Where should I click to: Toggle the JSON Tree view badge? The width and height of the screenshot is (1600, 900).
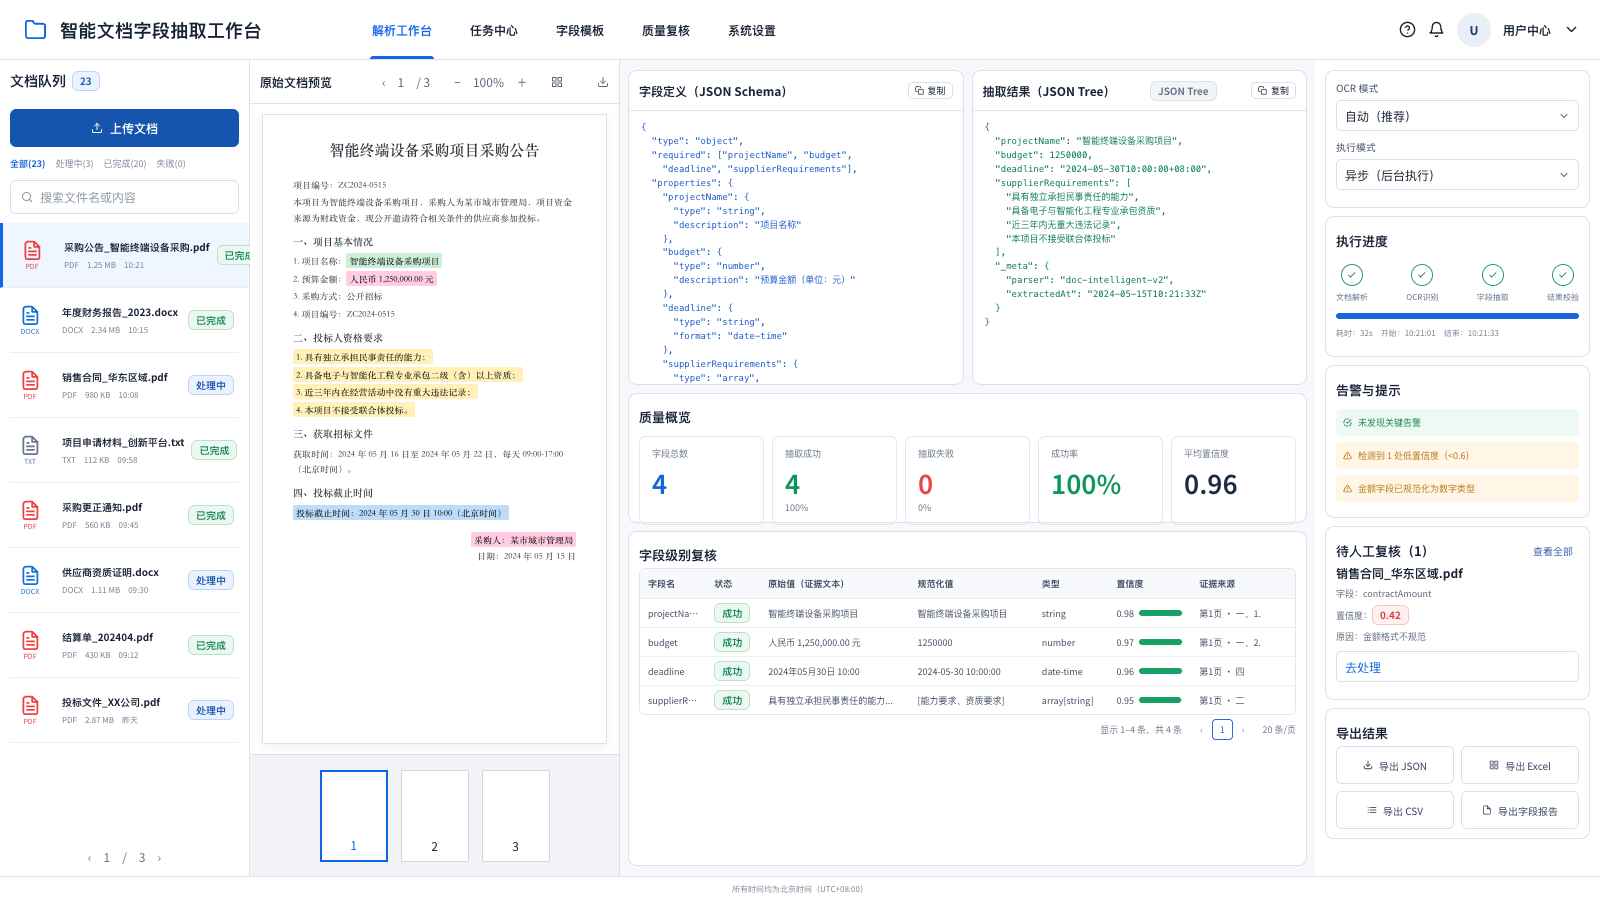(x=1183, y=91)
